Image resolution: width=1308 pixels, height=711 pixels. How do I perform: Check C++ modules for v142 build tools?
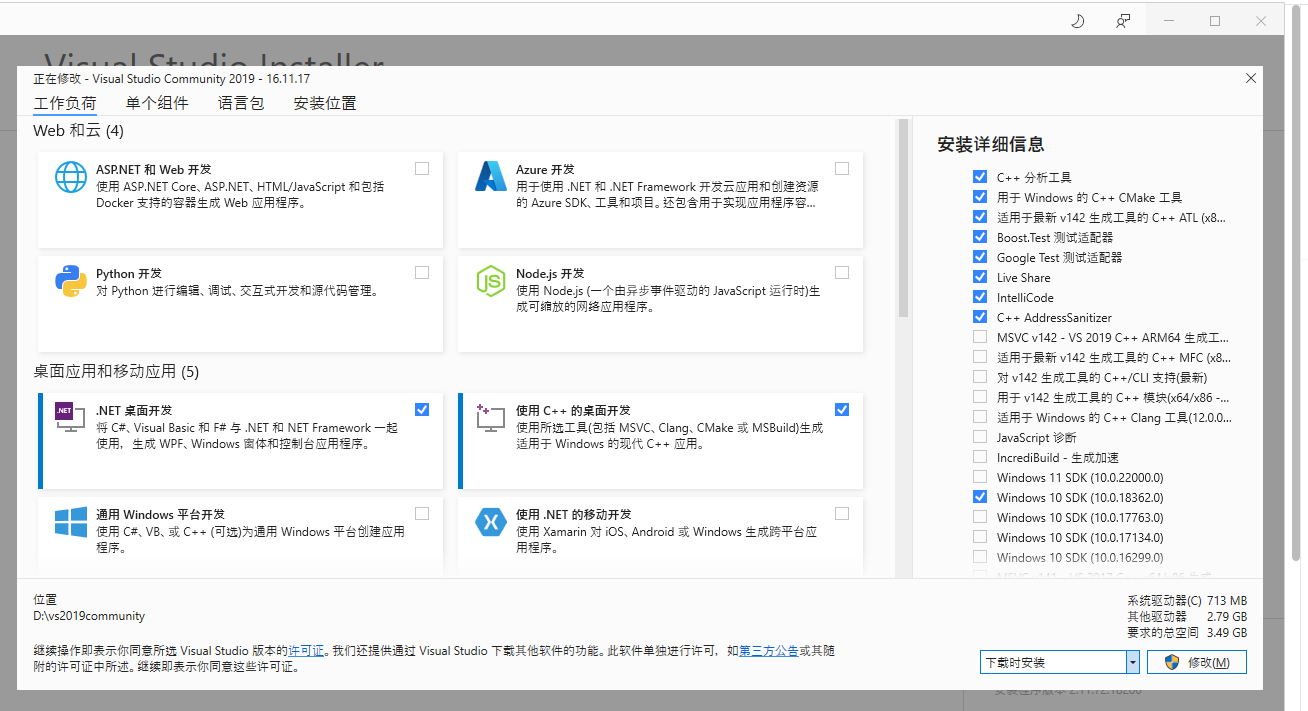coord(979,397)
